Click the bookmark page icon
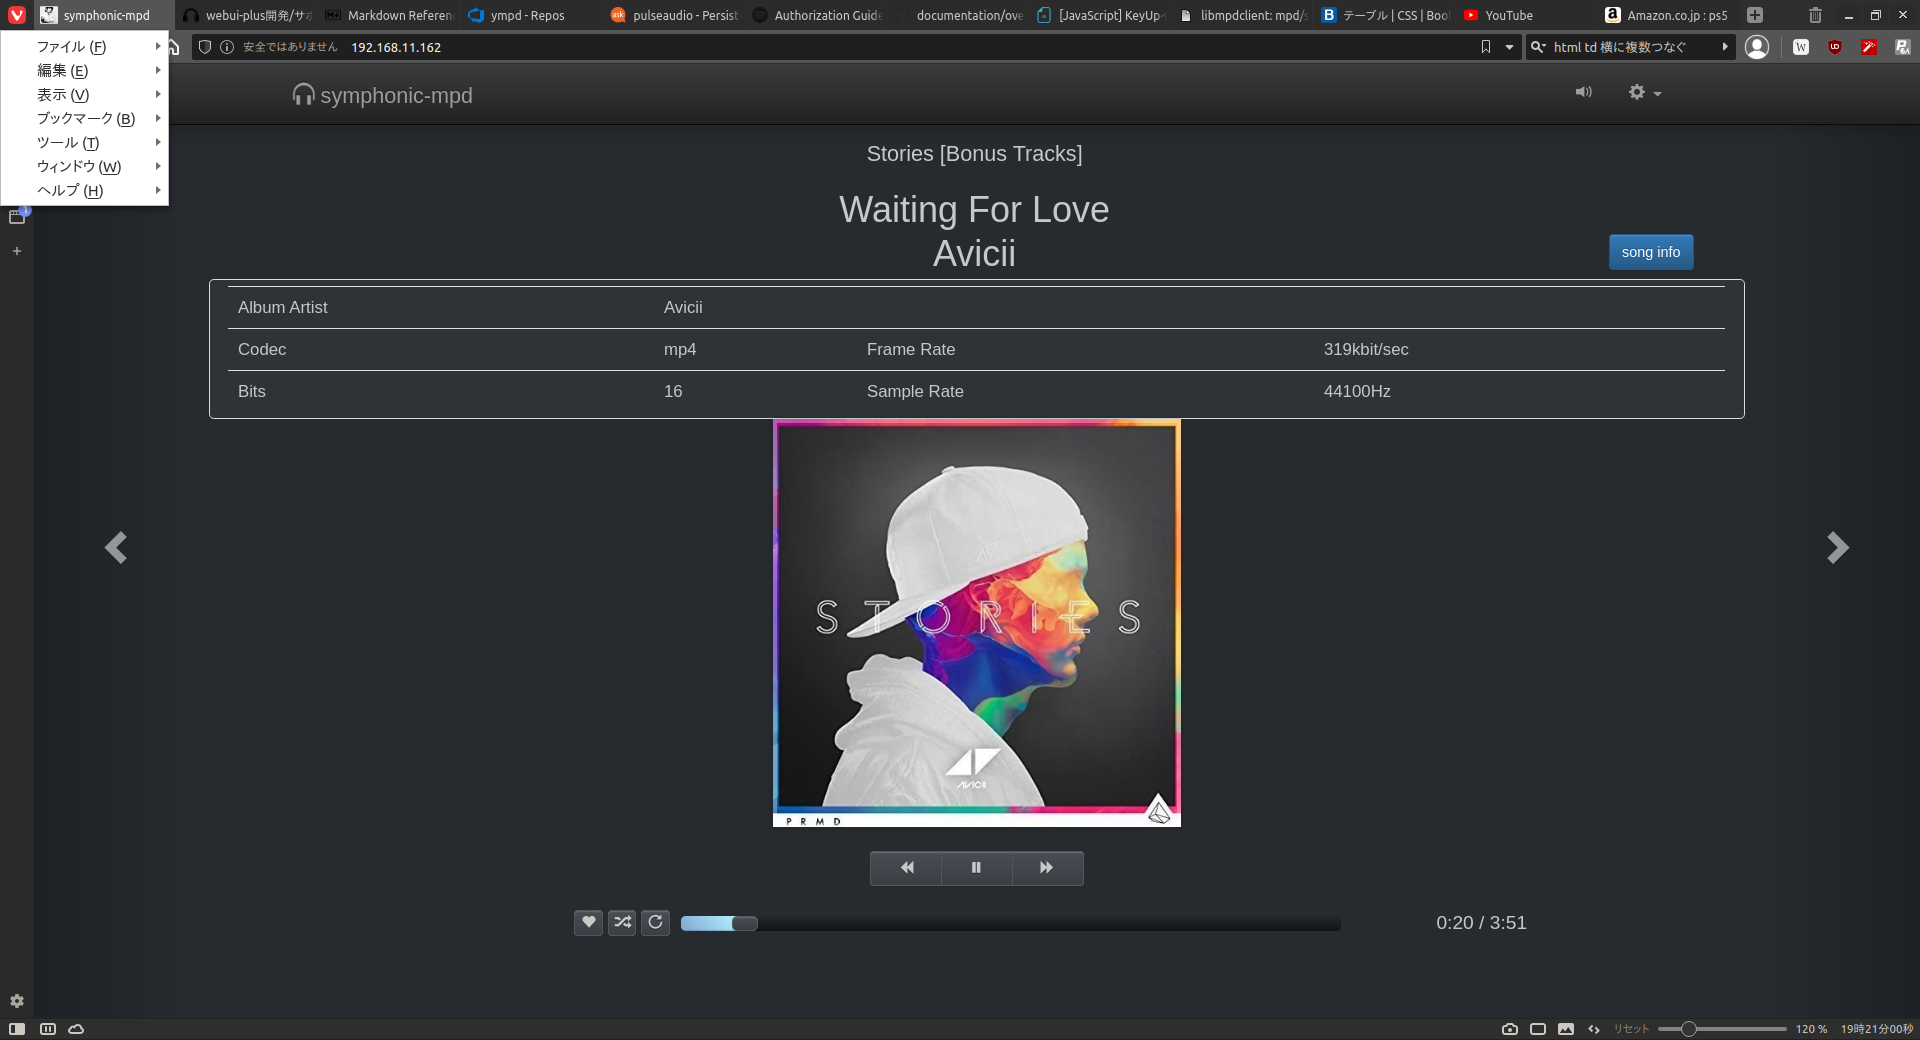 pos(1486,47)
